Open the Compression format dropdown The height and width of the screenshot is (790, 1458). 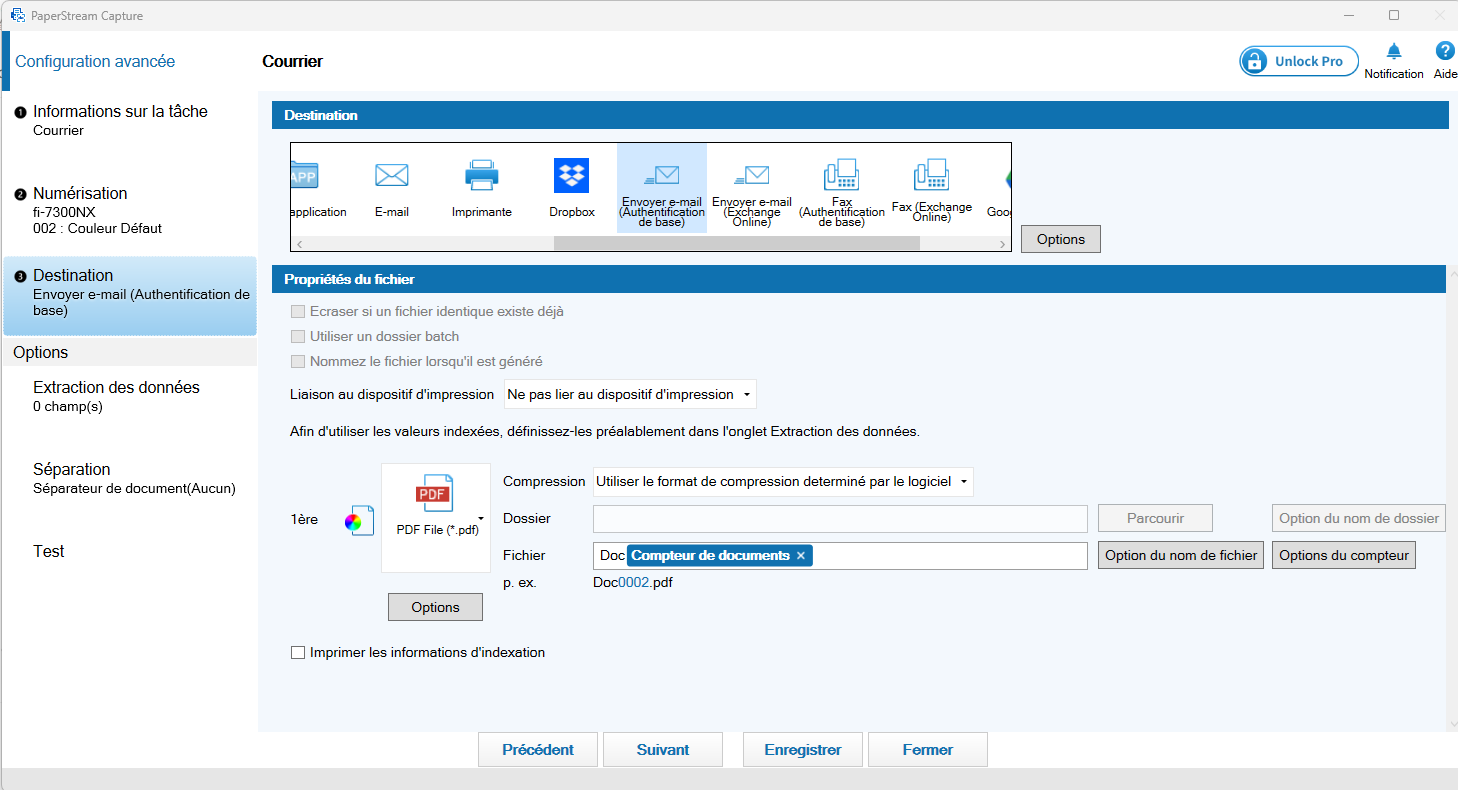pos(783,482)
